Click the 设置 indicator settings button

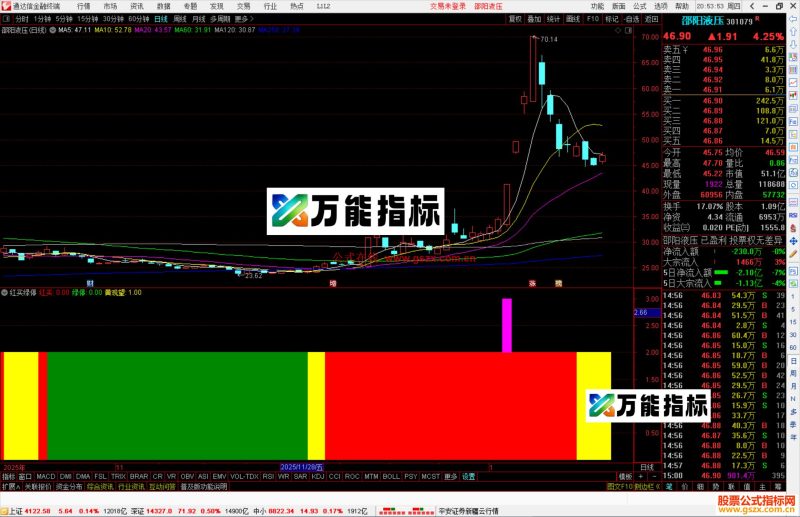click(x=468, y=476)
